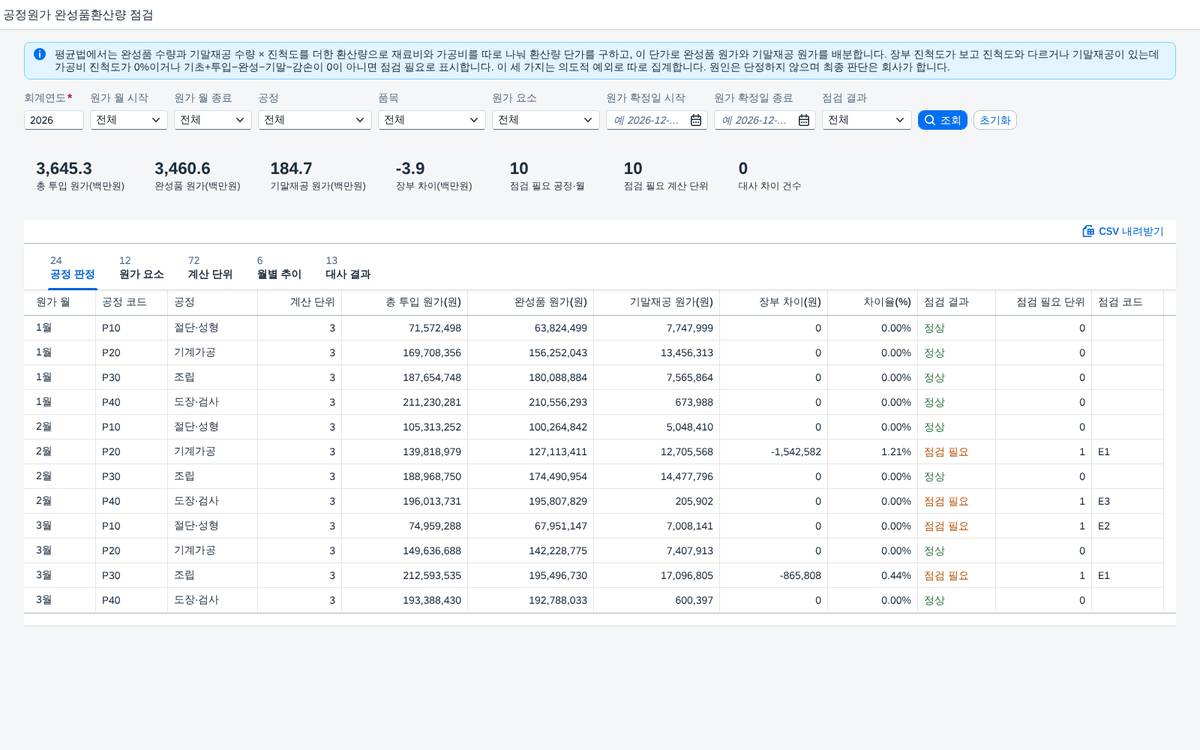
Task: Click the value 149,636,688
Action: click(x=432, y=551)
